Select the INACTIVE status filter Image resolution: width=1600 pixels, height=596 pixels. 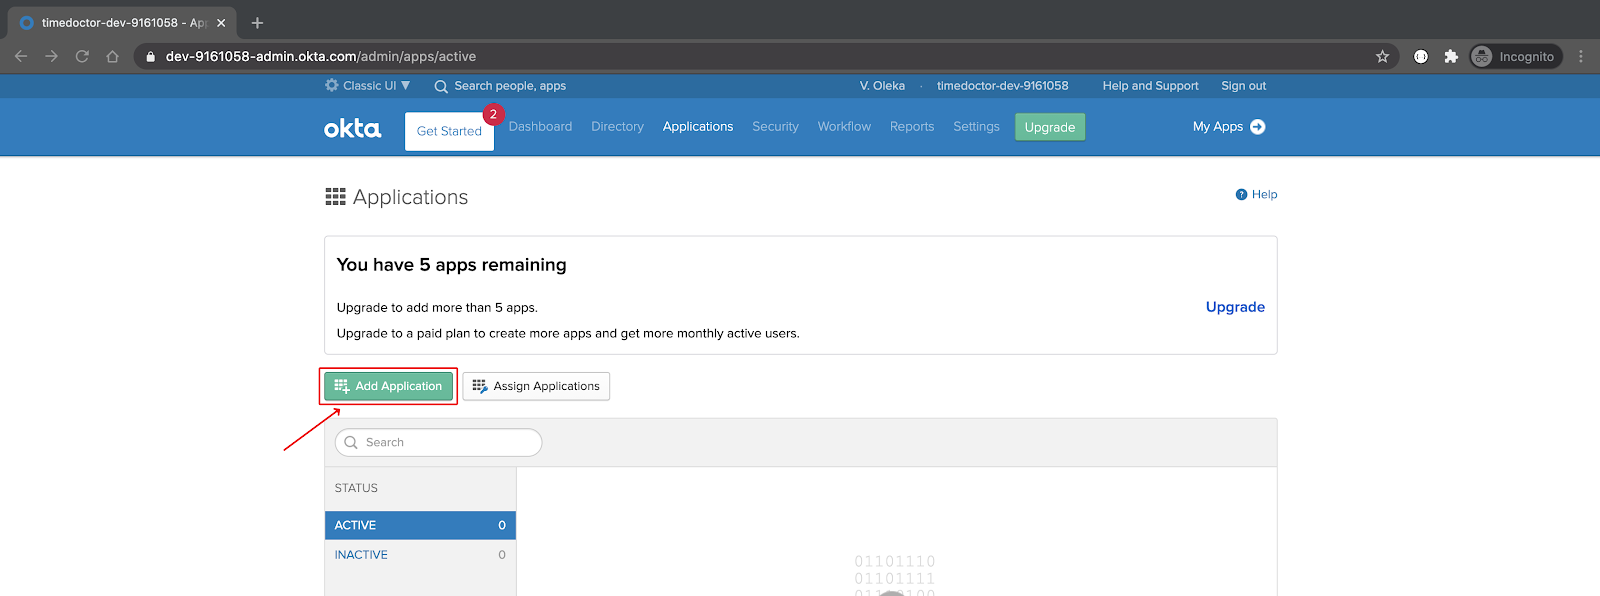point(420,555)
